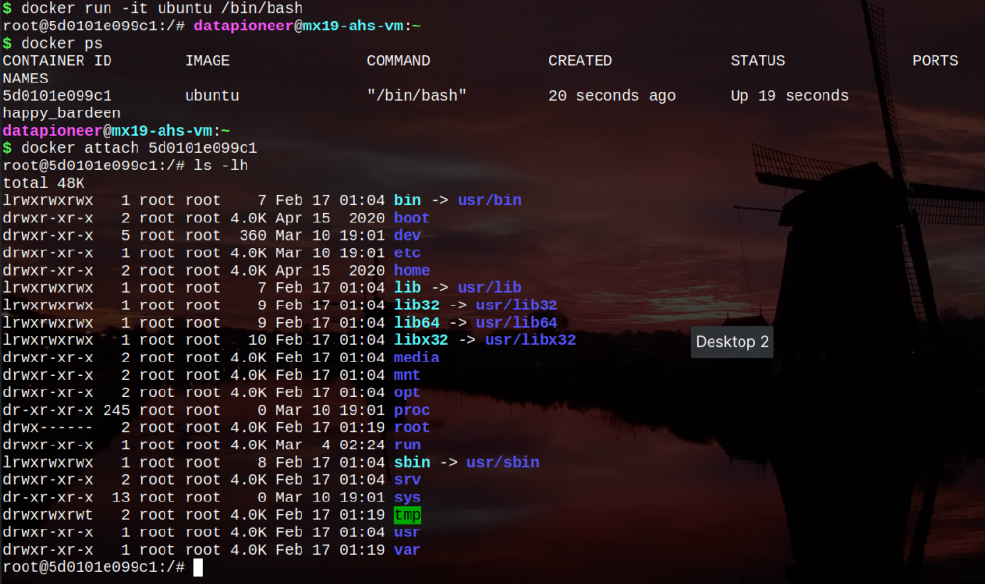Click the terminal cursor block at final prompt
The width and height of the screenshot is (985, 584).
[198, 568]
